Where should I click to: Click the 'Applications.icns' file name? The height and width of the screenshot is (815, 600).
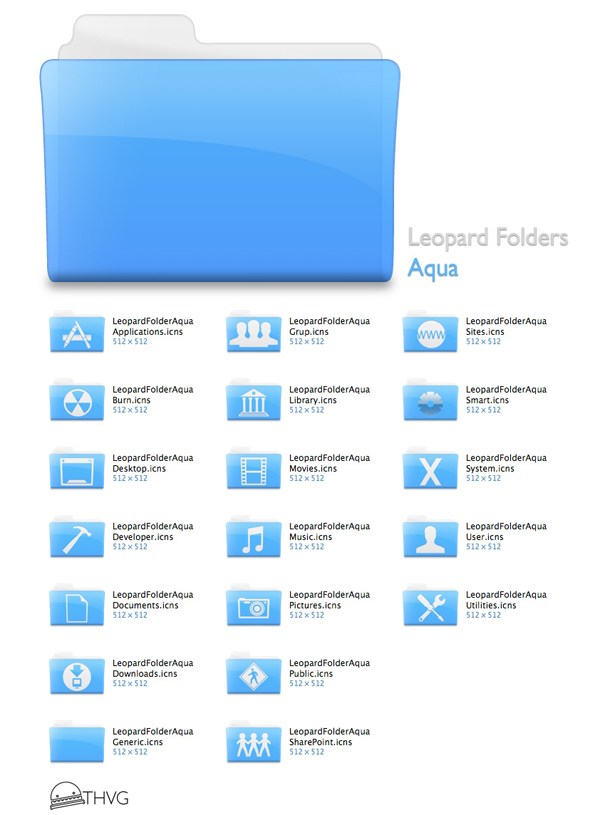click(148, 332)
